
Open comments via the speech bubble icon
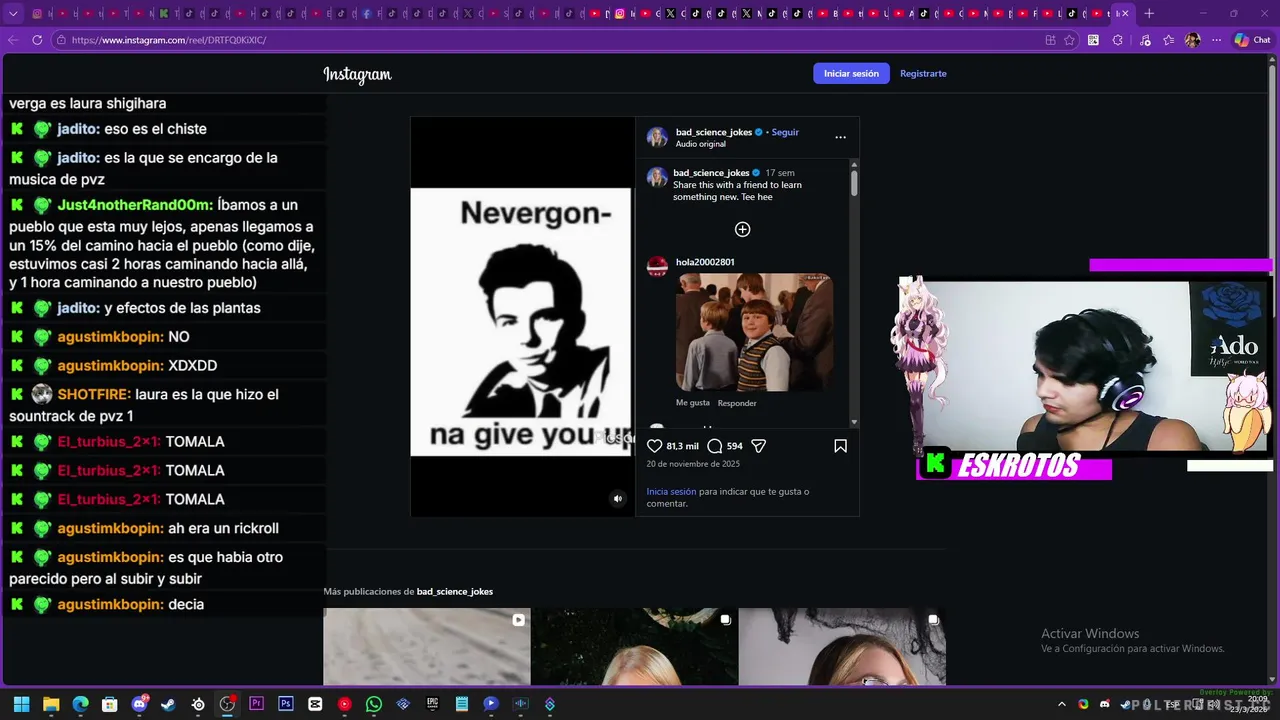714,446
